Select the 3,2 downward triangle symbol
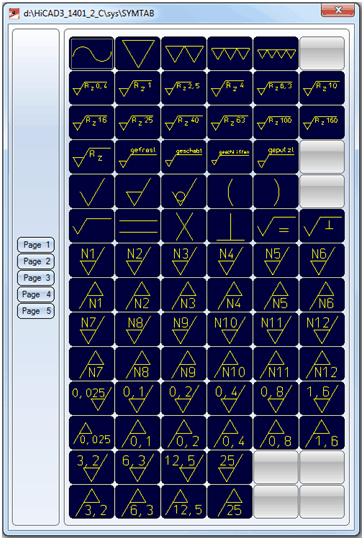This screenshot has width=363, height=538. tap(92, 467)
